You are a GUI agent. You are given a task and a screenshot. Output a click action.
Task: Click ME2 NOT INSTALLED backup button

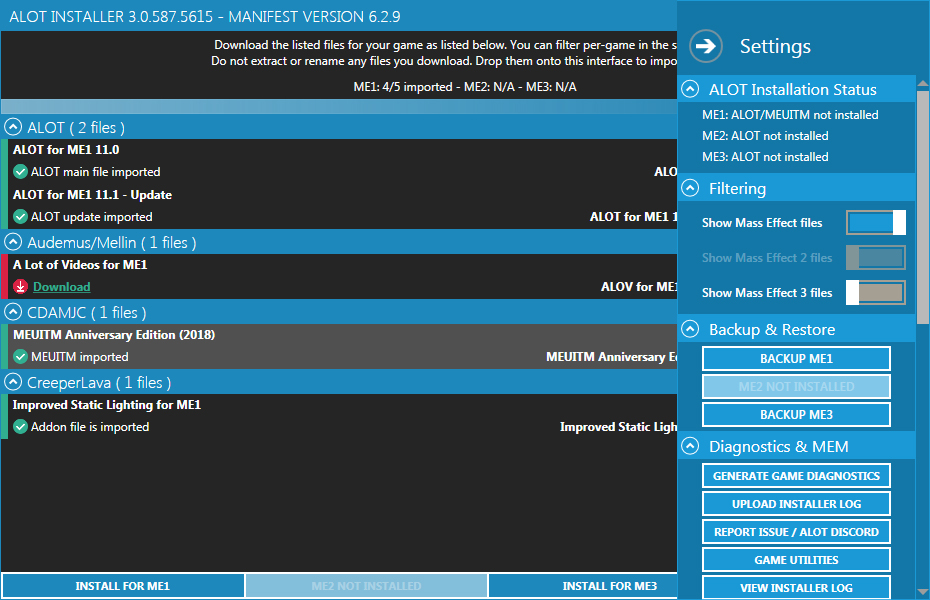tap(796, 387)
